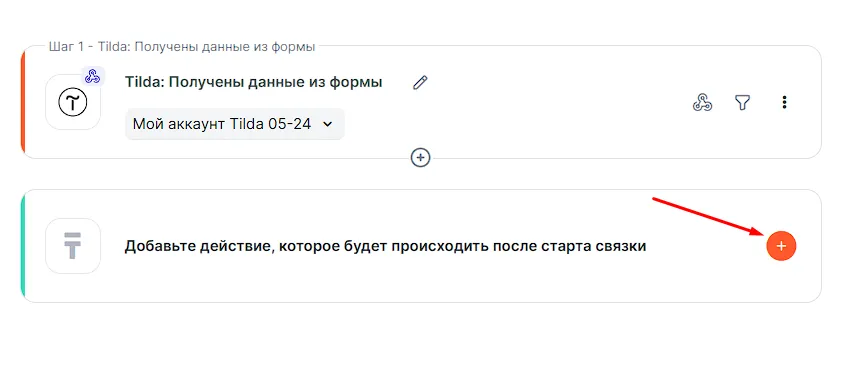Screen dimensions: 863x377
Task: Click the orange stripe on step 1 card
Action: point(23,102)
